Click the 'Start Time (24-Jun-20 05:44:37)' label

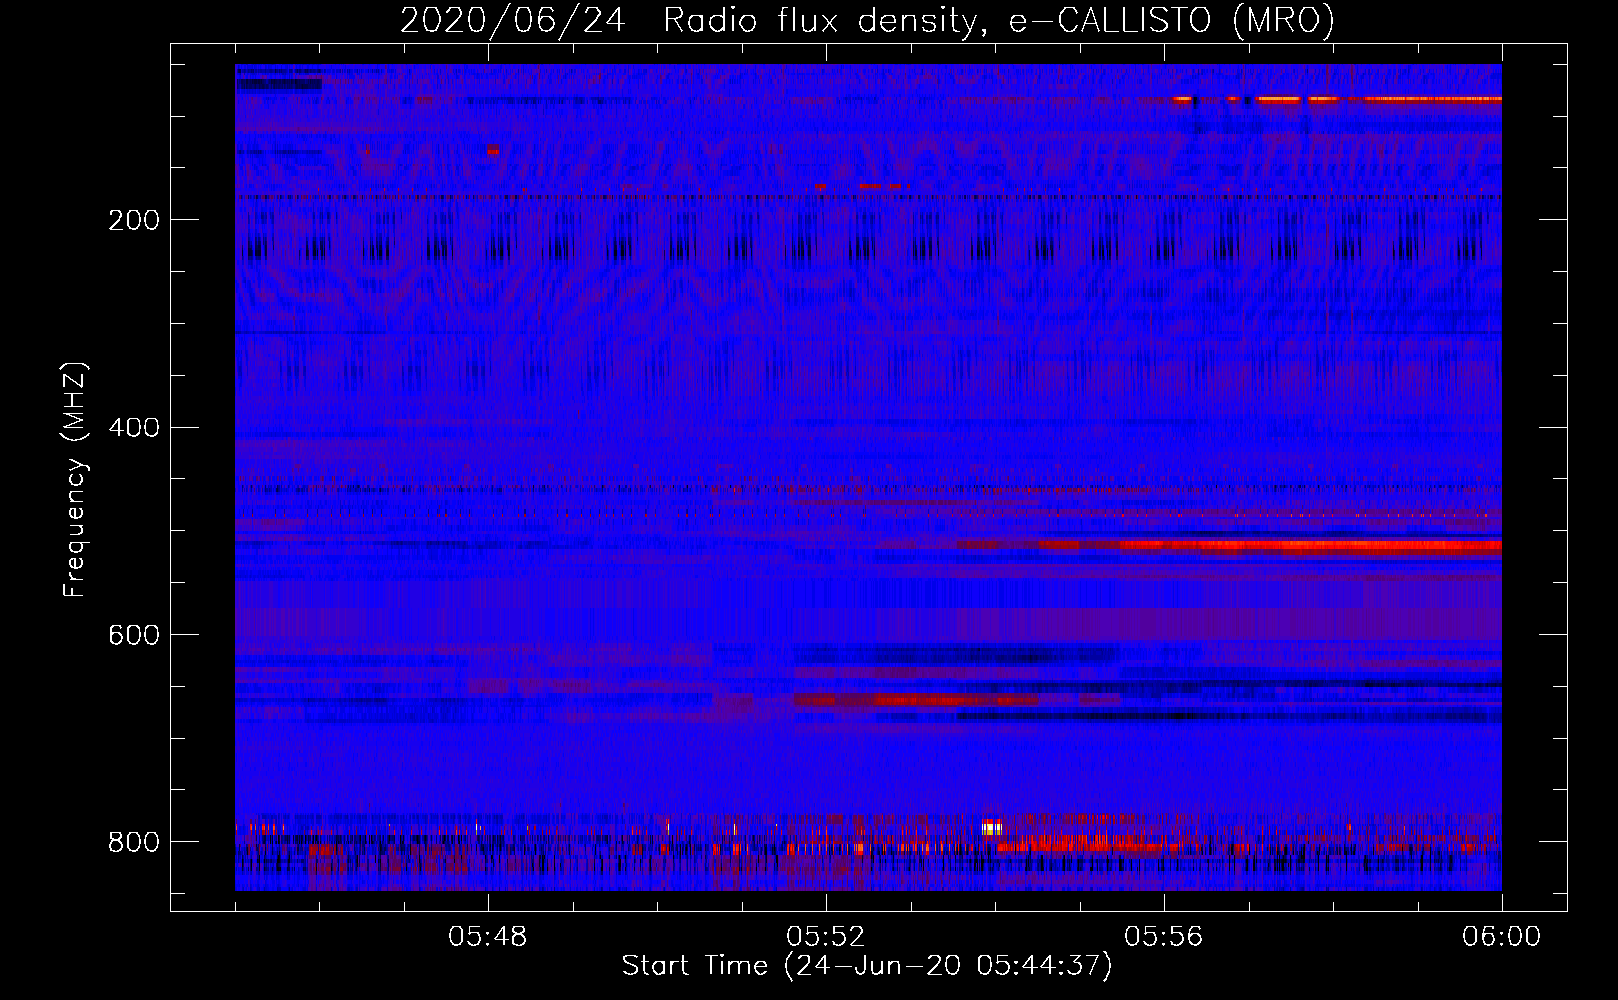[x=867, y=966]
